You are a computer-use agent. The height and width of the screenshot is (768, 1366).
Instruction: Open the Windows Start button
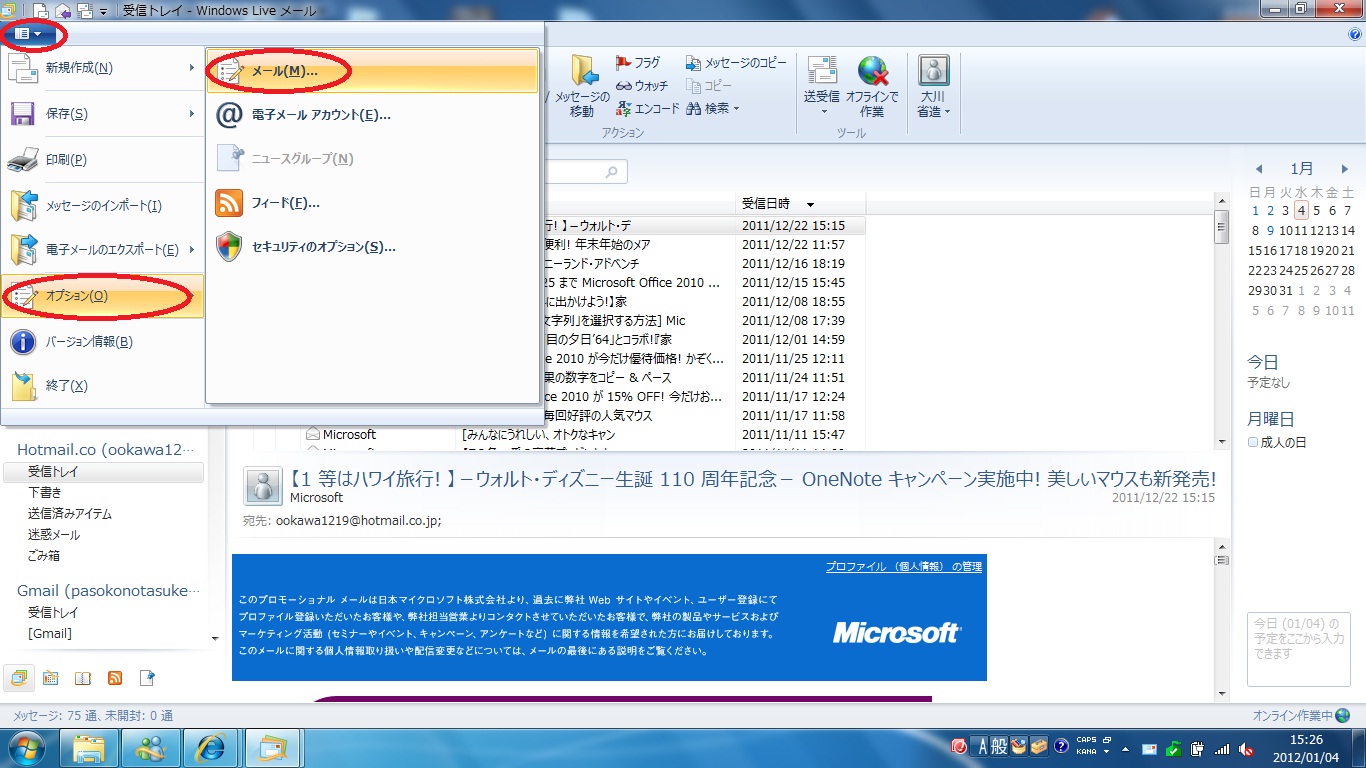pos(27,747)
